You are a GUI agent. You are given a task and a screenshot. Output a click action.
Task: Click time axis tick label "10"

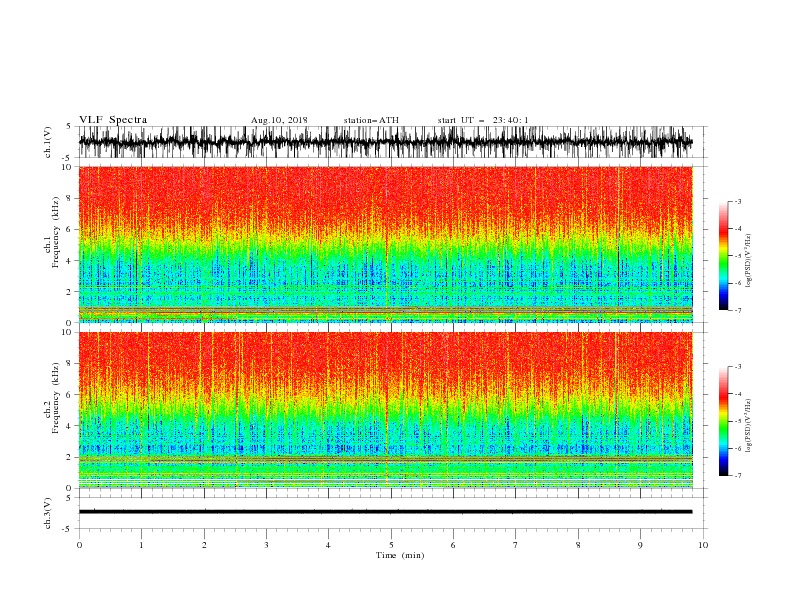pos(703,545)
